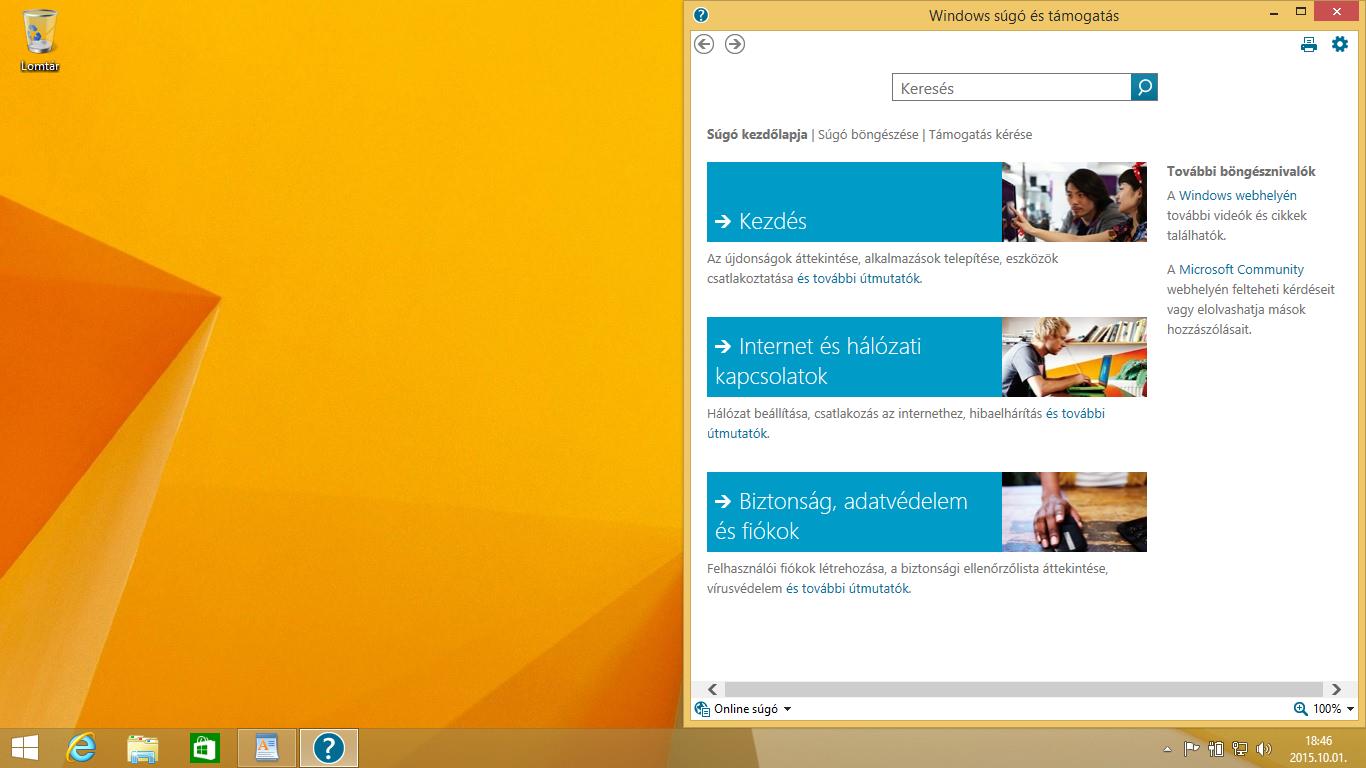Print the help page with printer icon
Viewport: 1366px width, 768px height.
pyautogui.click(x=1309, y=44)
